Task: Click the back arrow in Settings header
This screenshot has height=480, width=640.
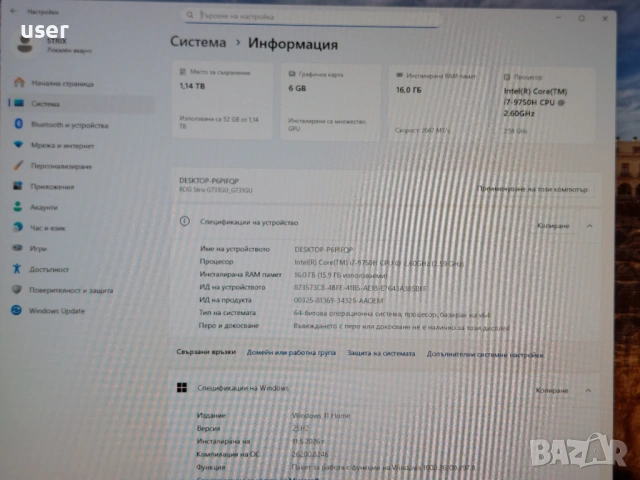Action: point(13,11)
